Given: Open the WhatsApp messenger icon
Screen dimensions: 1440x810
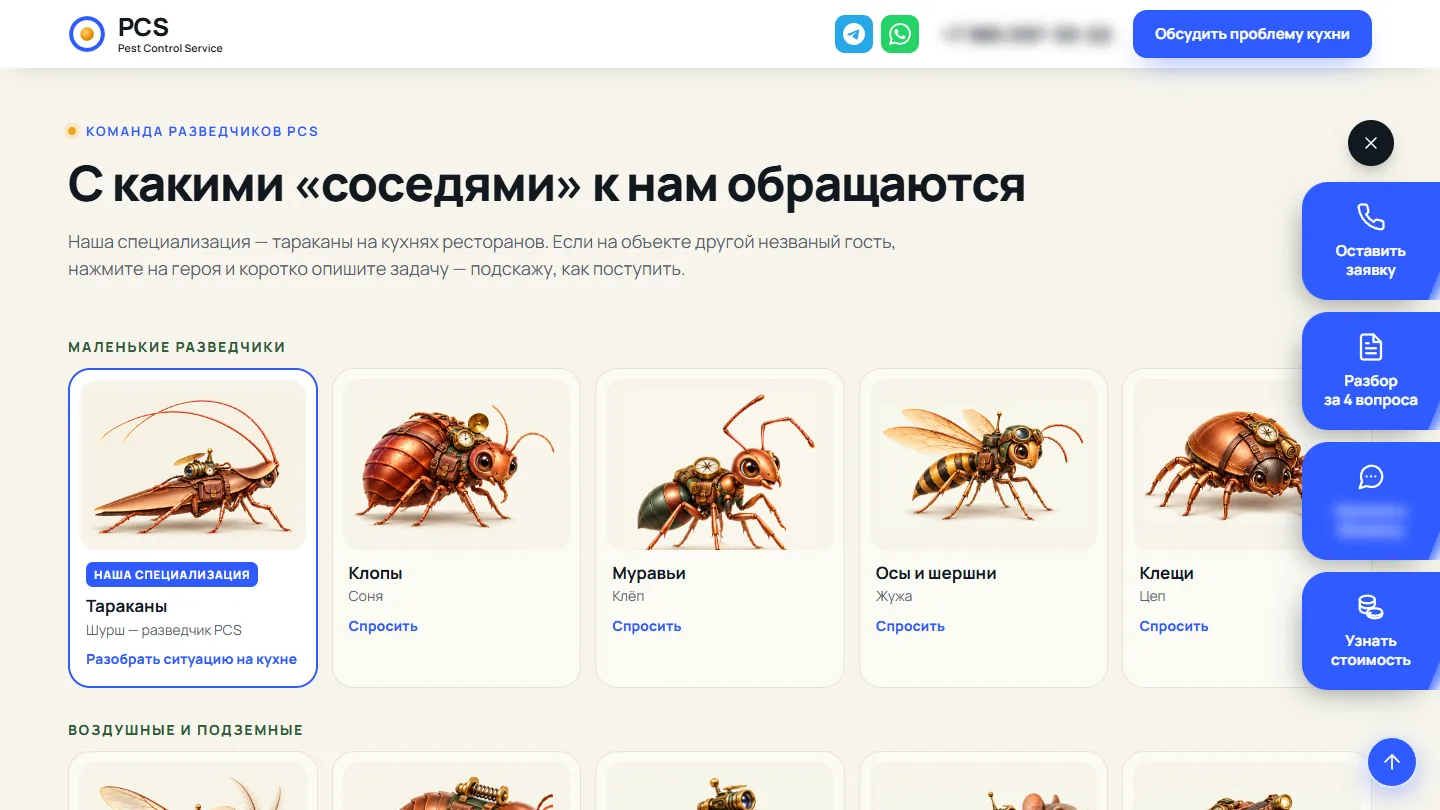Looking at the screenshot, I should [x=900, y=34].
